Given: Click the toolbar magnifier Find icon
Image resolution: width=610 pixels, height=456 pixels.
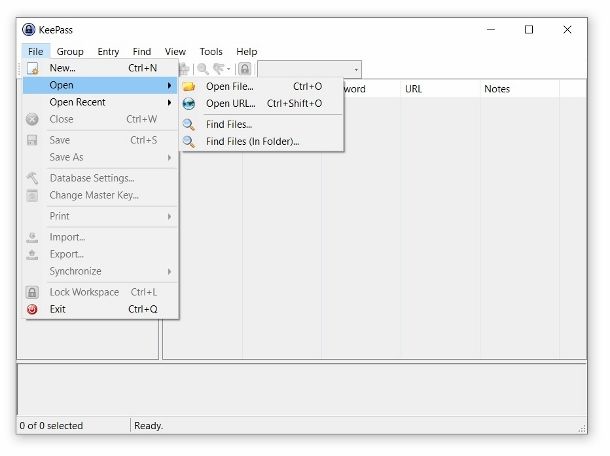Looking at the screenshot, I should 203,69.
